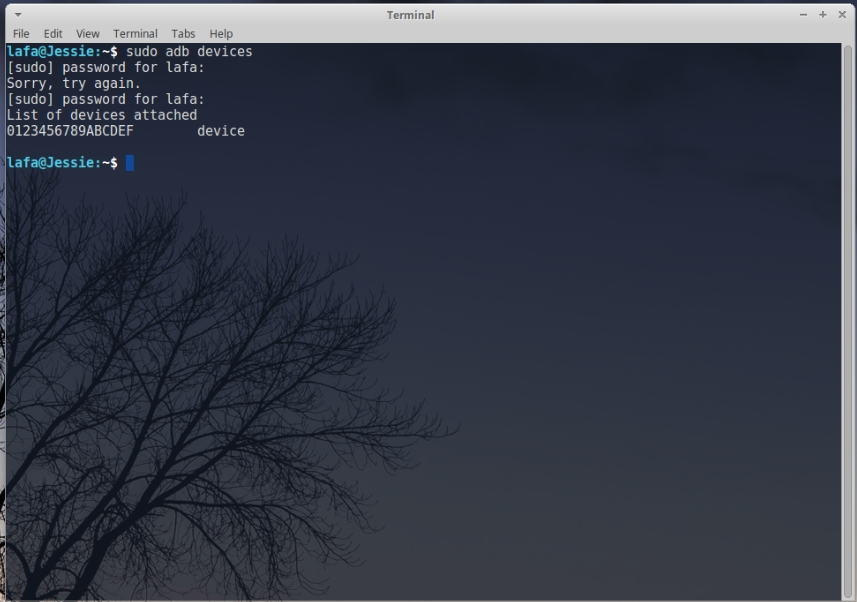
Task: Open the Tabs menu
Action: tap(183, 33)
